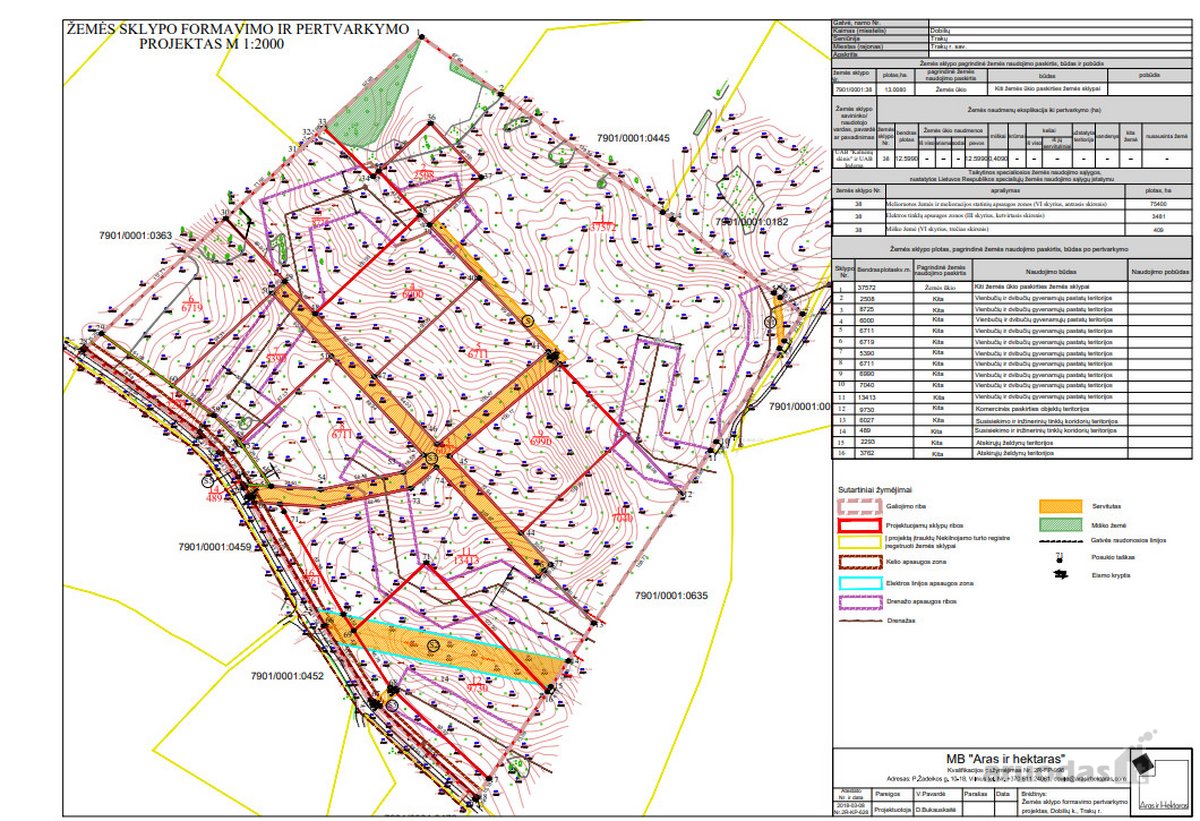Click neighbor parcel label 7901/0001:0363

click(x=136, y=236)
